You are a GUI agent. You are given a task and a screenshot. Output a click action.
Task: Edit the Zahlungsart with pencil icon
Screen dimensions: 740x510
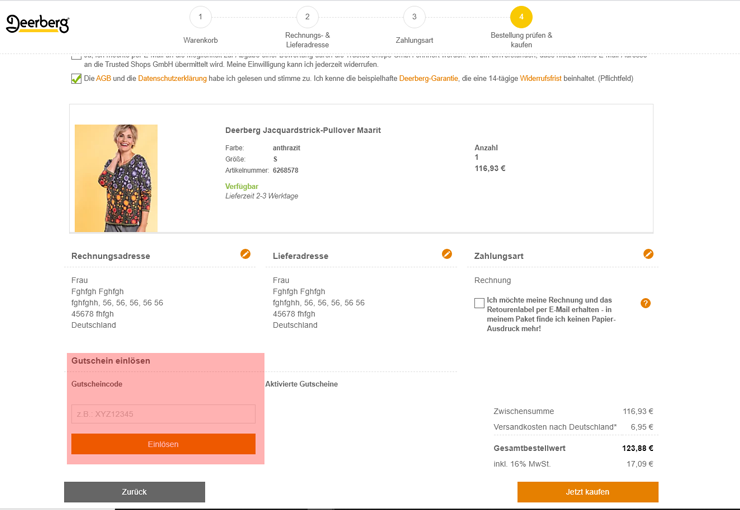648,254
